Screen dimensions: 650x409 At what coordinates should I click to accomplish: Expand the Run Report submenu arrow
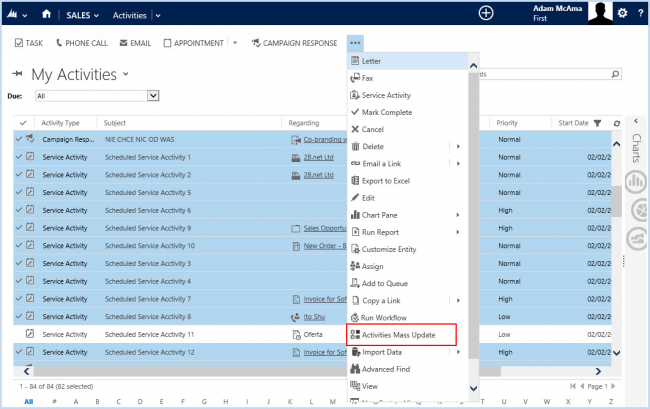coord(458,232)
